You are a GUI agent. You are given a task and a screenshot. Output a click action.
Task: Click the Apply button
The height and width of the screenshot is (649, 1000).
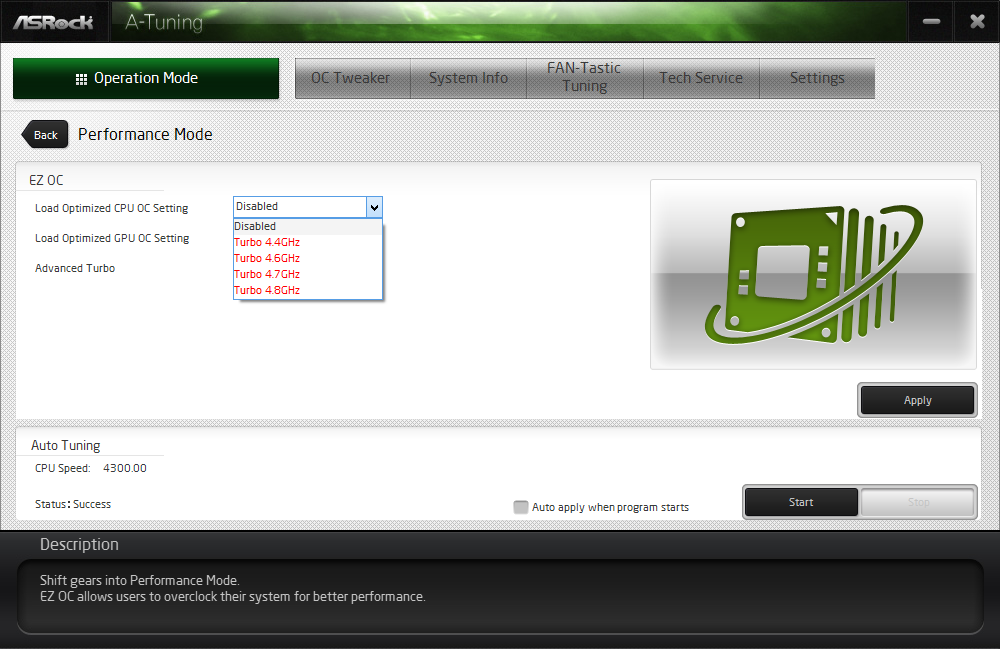coord(917,400)
